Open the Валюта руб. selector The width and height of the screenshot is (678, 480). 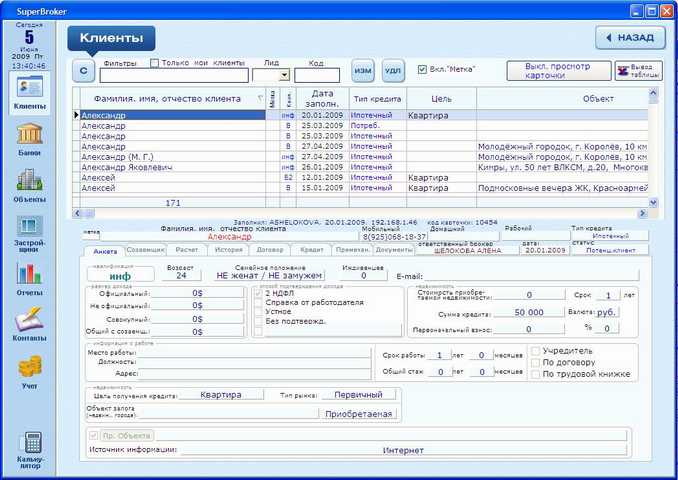point(607,312)
